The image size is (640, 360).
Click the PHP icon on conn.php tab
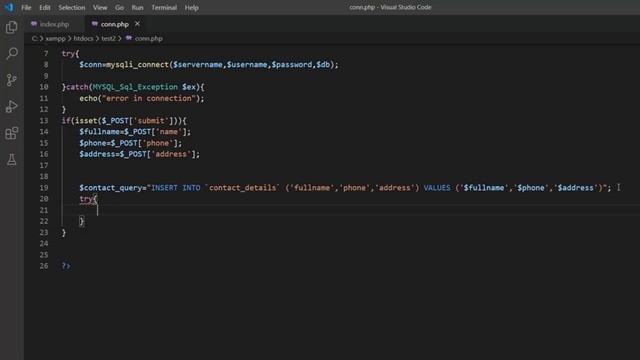95,24
